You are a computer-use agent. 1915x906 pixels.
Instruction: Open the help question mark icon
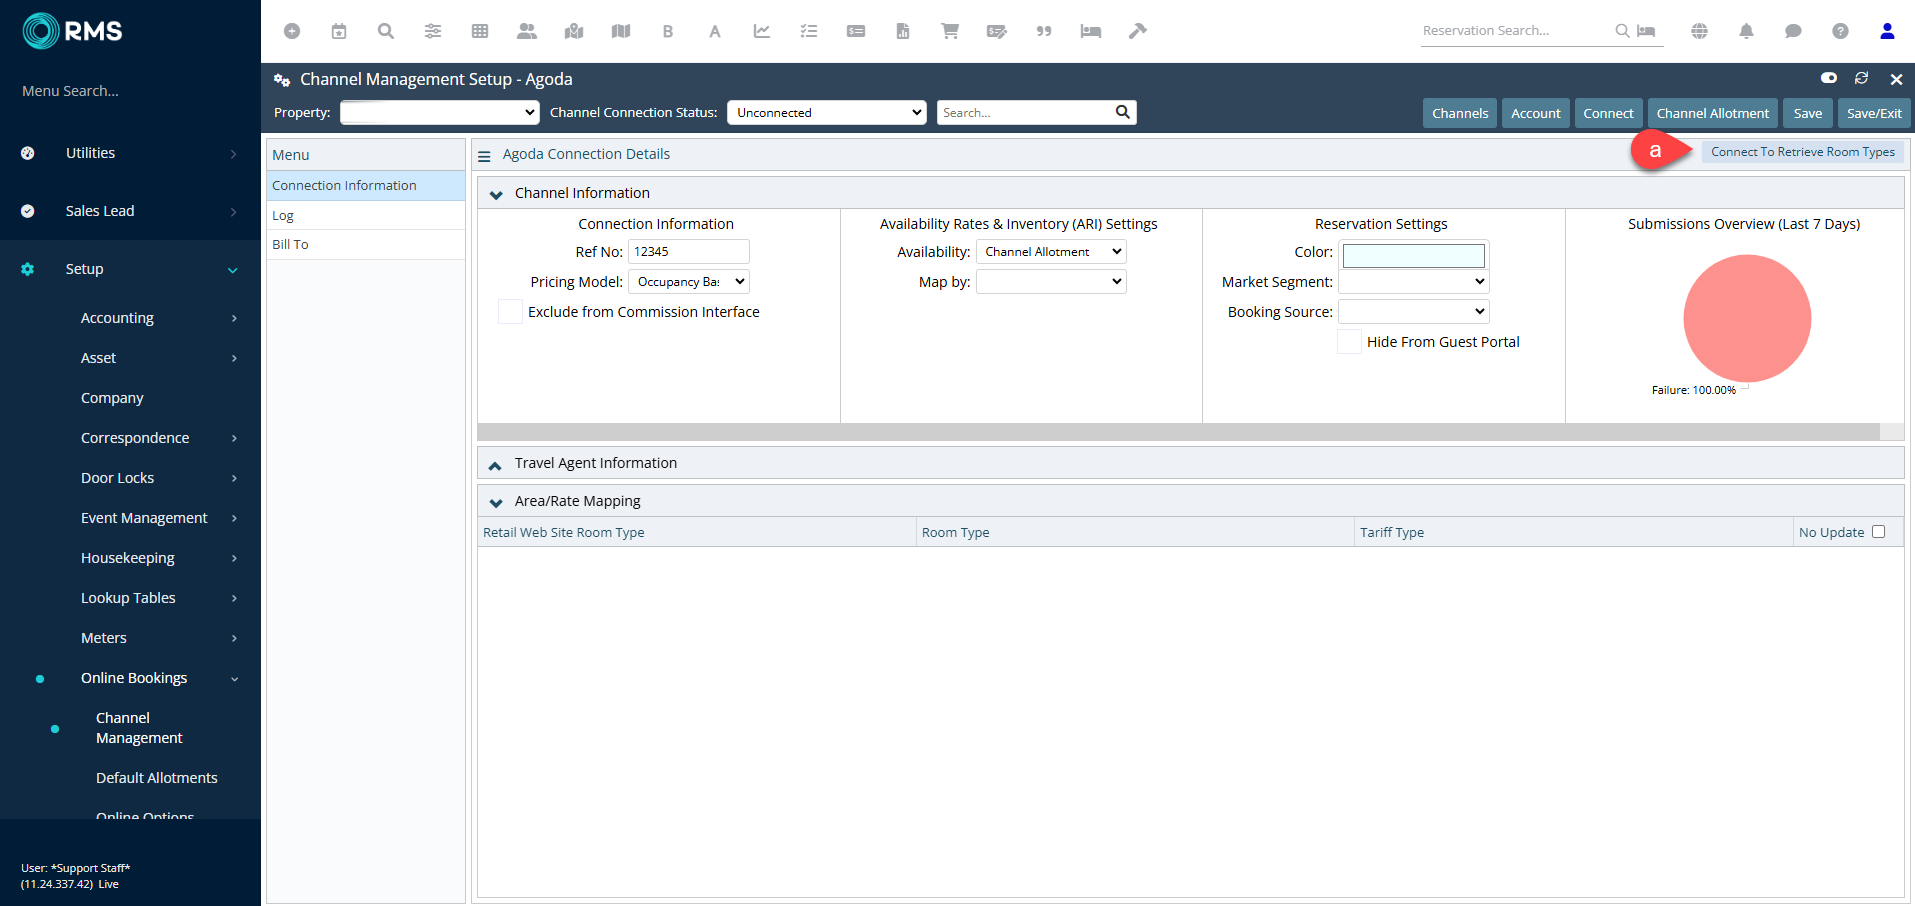point(1840,31)
